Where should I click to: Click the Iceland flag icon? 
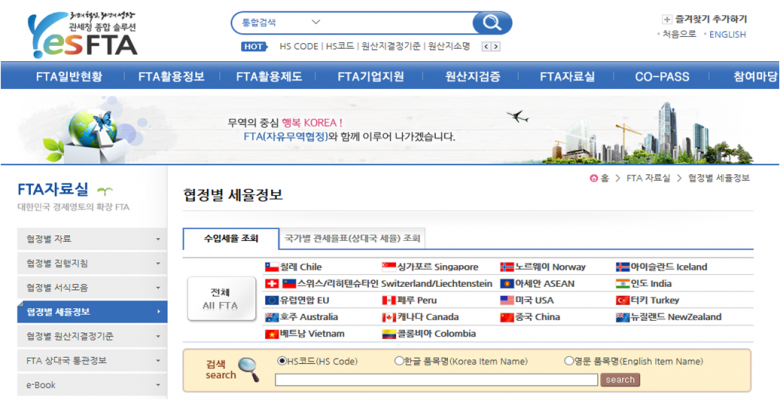pyautogui.click(x=623, y=267)
